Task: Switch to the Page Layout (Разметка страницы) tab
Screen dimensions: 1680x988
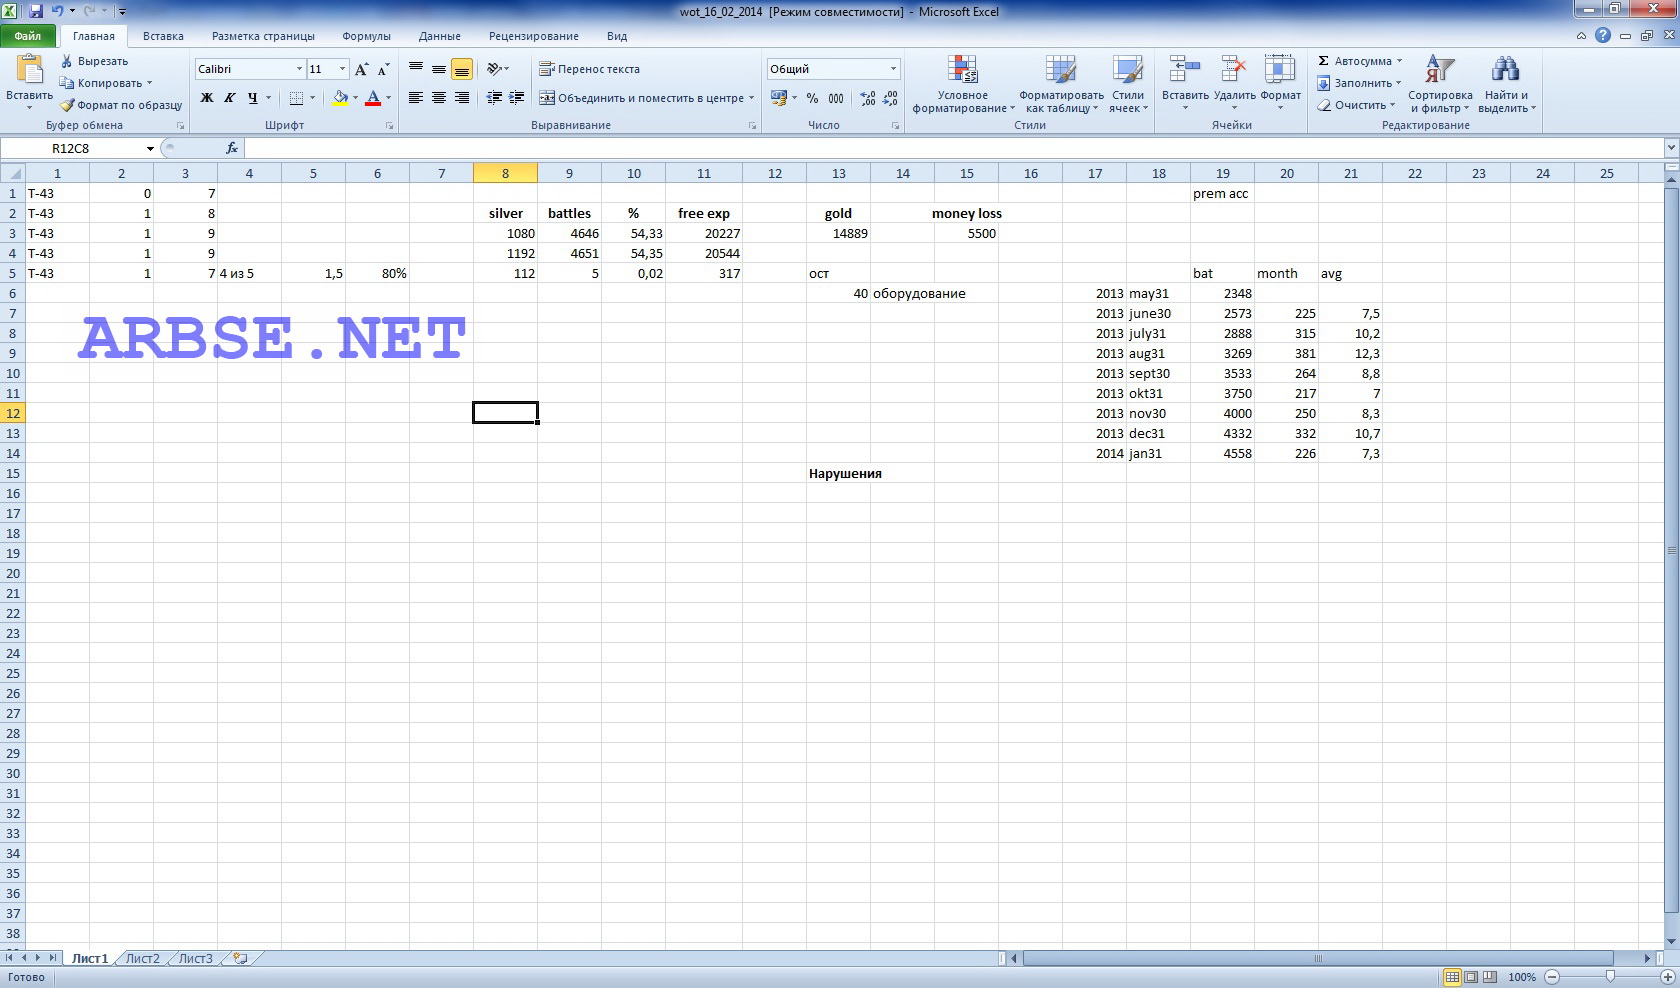Action: tap(263, 36)
